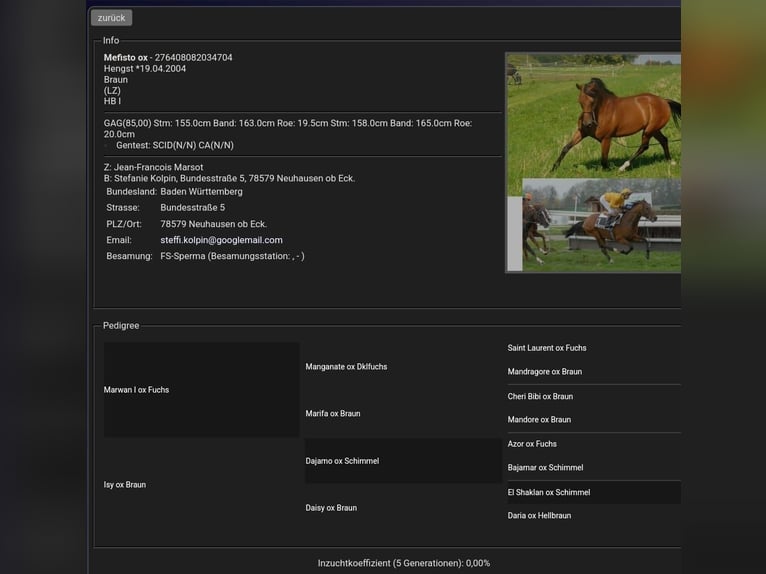The height and width of the screenshot is (574, 766).
Task: Select Azor ox Fuchs ancestor
Action: tap(532, 444)
